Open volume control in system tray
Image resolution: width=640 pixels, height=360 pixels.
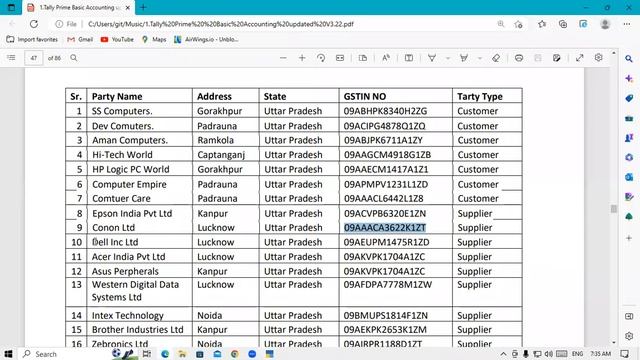(x=549, y=354)
